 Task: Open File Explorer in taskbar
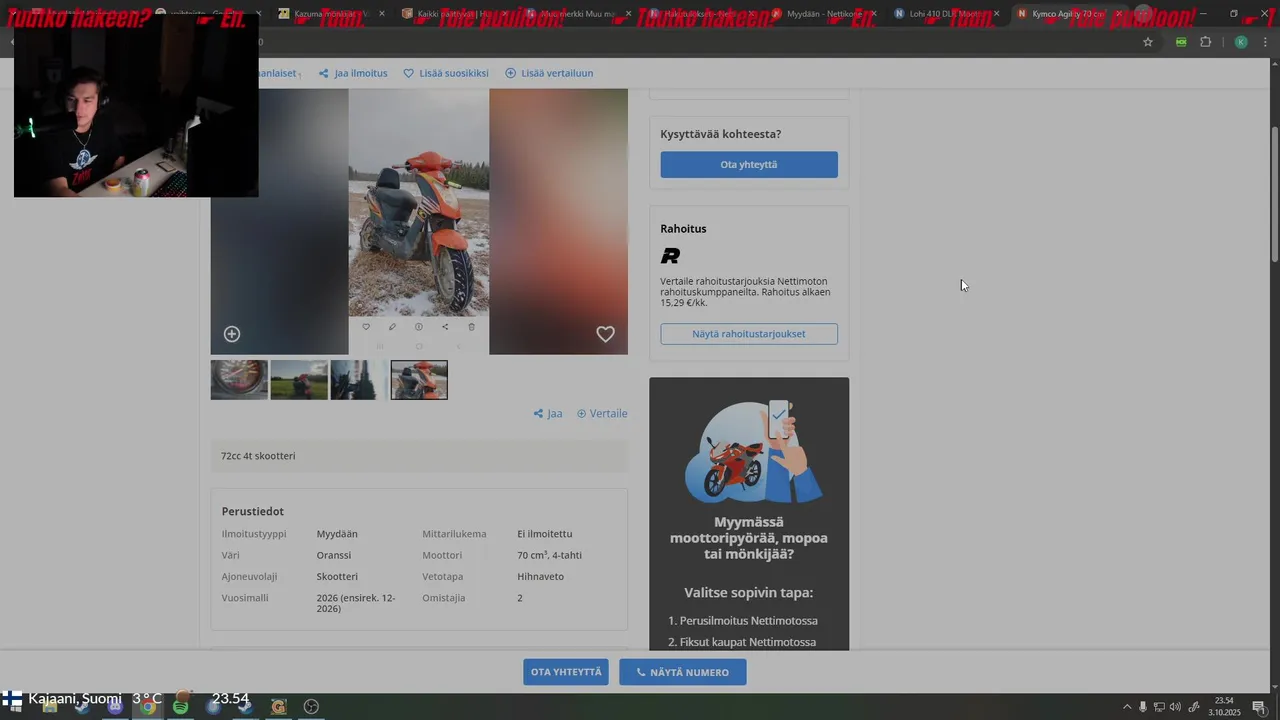[x=49, y=707]
